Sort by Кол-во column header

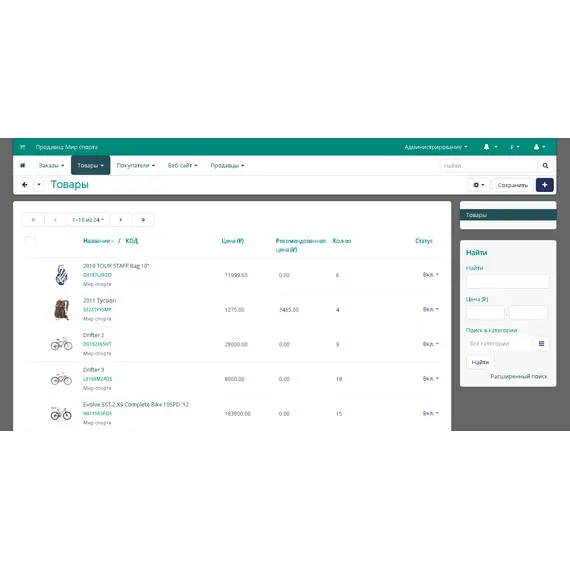[342, 241]
